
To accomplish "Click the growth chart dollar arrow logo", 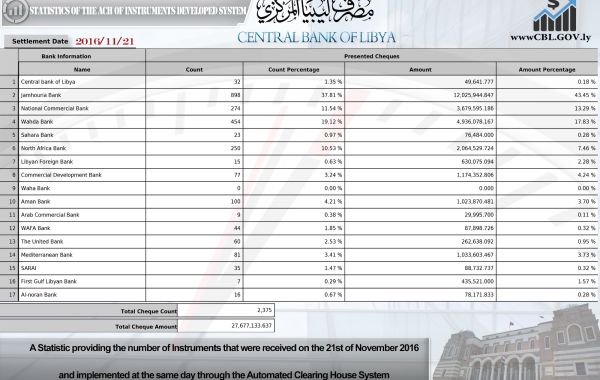I will (555, 16).
